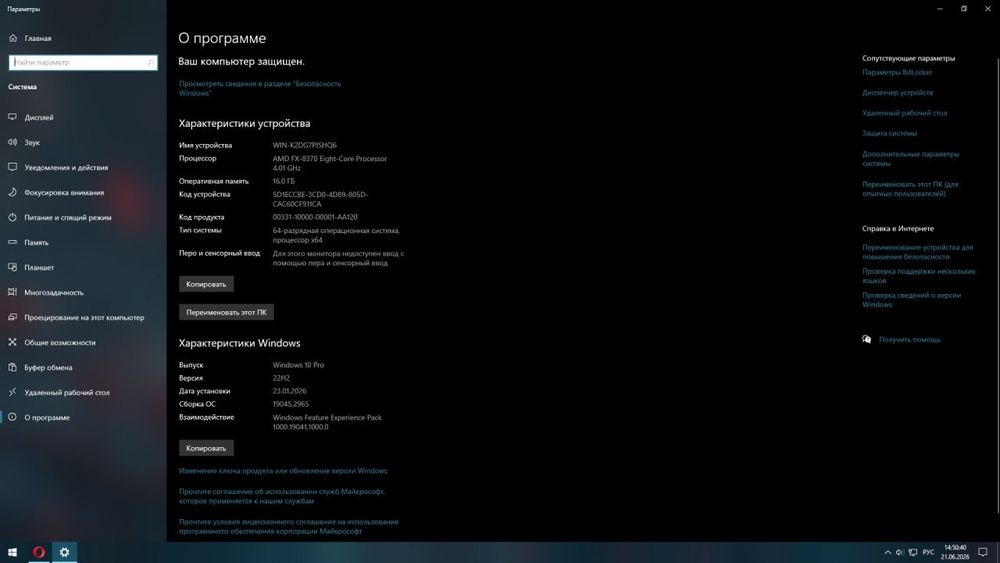Click Проецирование на этот компьютер icon

[x=12, y=317]
